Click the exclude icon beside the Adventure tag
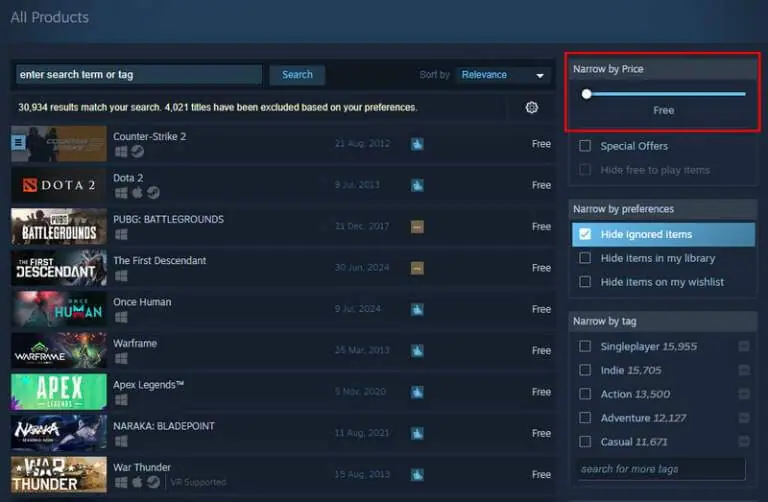 point(744,418)
